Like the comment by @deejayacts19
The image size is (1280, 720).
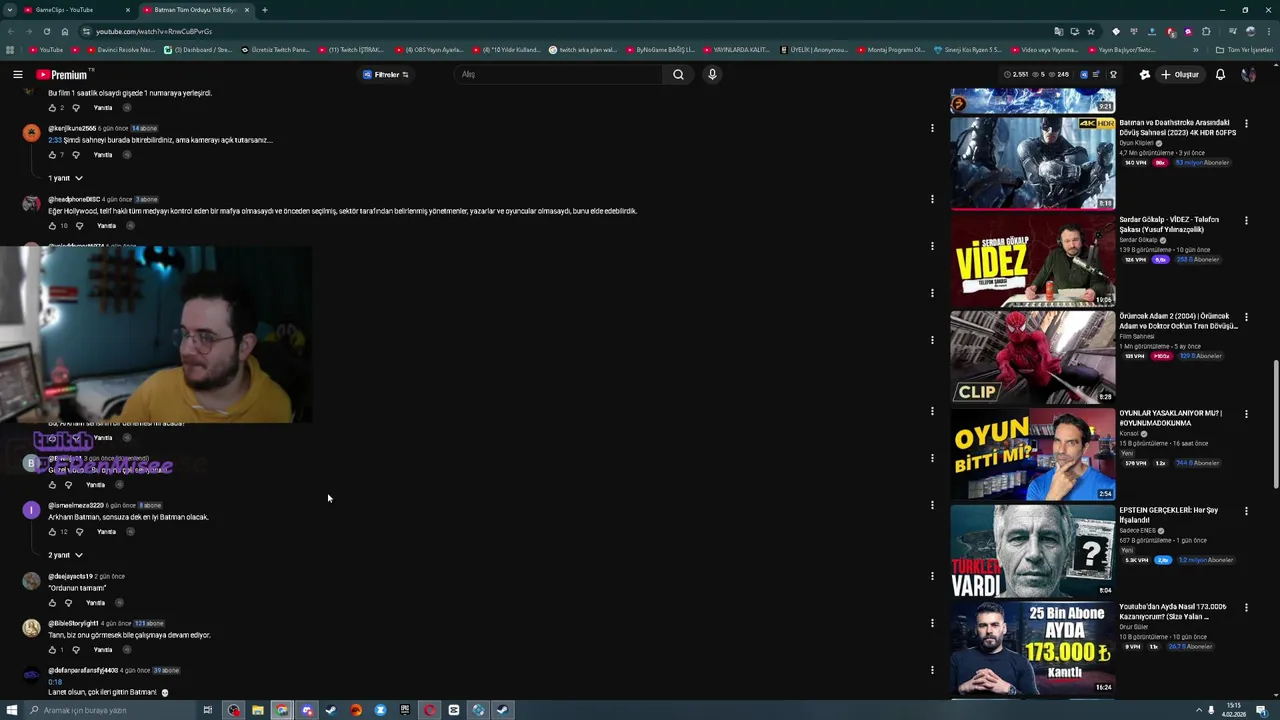(x=53, y=603)
